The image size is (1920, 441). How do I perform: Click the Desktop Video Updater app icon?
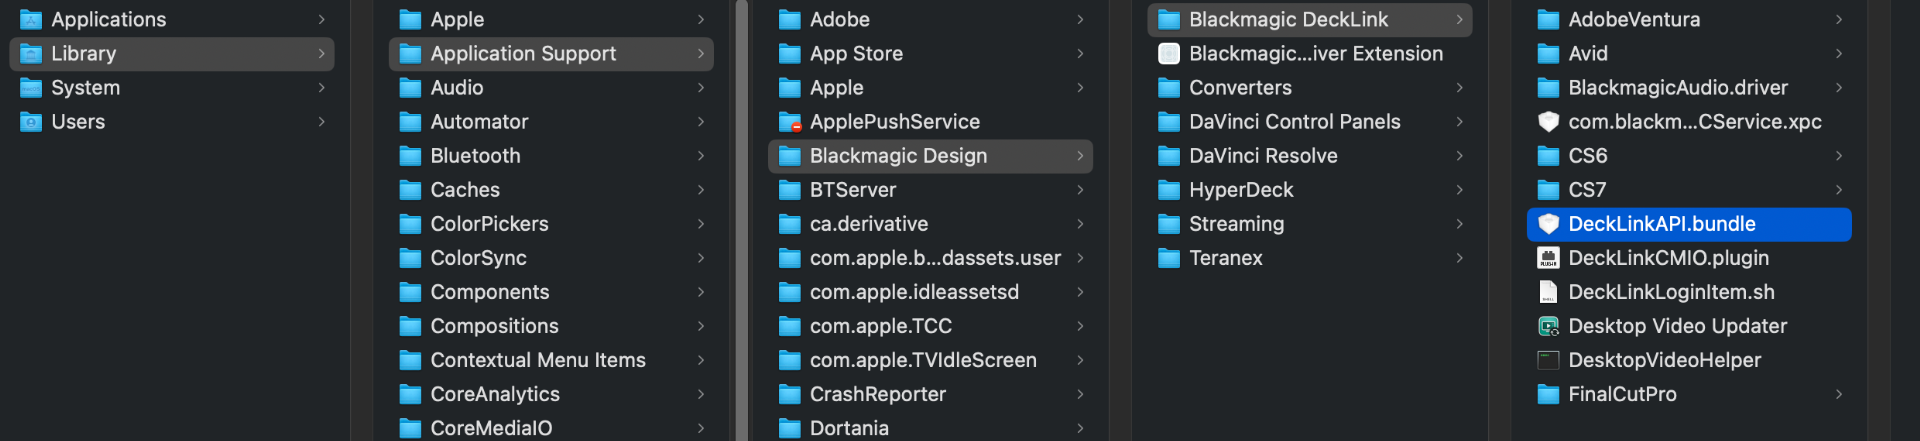pos(1548,326)
